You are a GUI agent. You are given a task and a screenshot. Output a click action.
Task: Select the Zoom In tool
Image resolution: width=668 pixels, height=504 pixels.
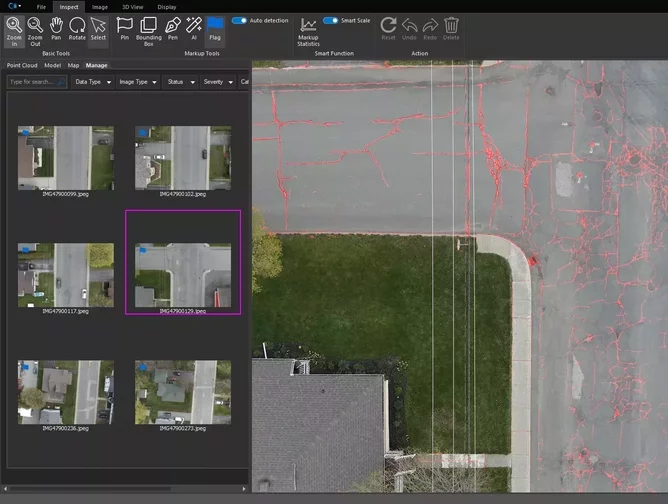point(14,31)
